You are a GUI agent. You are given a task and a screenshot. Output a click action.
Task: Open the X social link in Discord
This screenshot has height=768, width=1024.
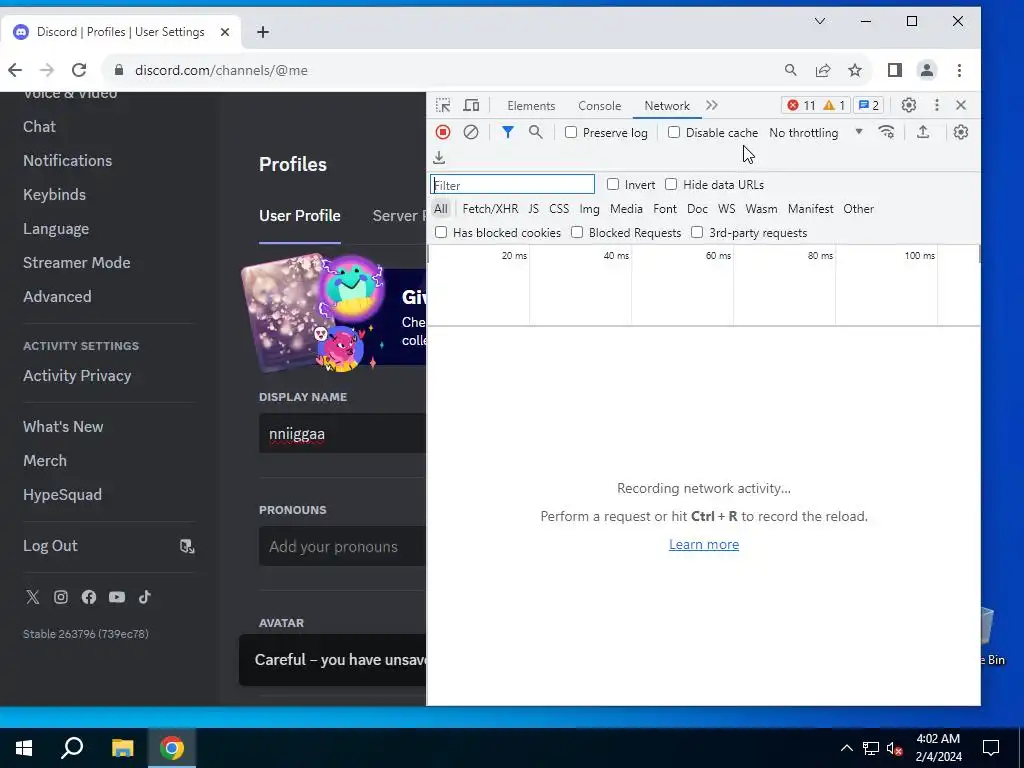pyautogui.click(x=33, y=597)
